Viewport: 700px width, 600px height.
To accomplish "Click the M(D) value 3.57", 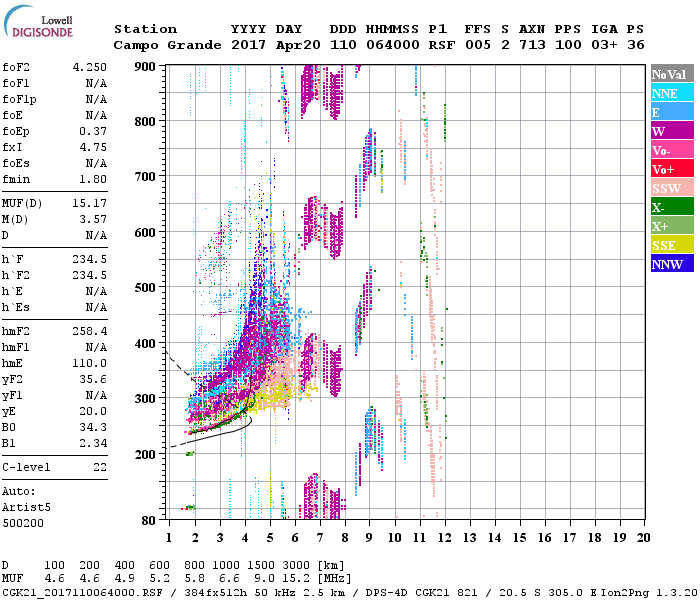I will pos(93,220).
